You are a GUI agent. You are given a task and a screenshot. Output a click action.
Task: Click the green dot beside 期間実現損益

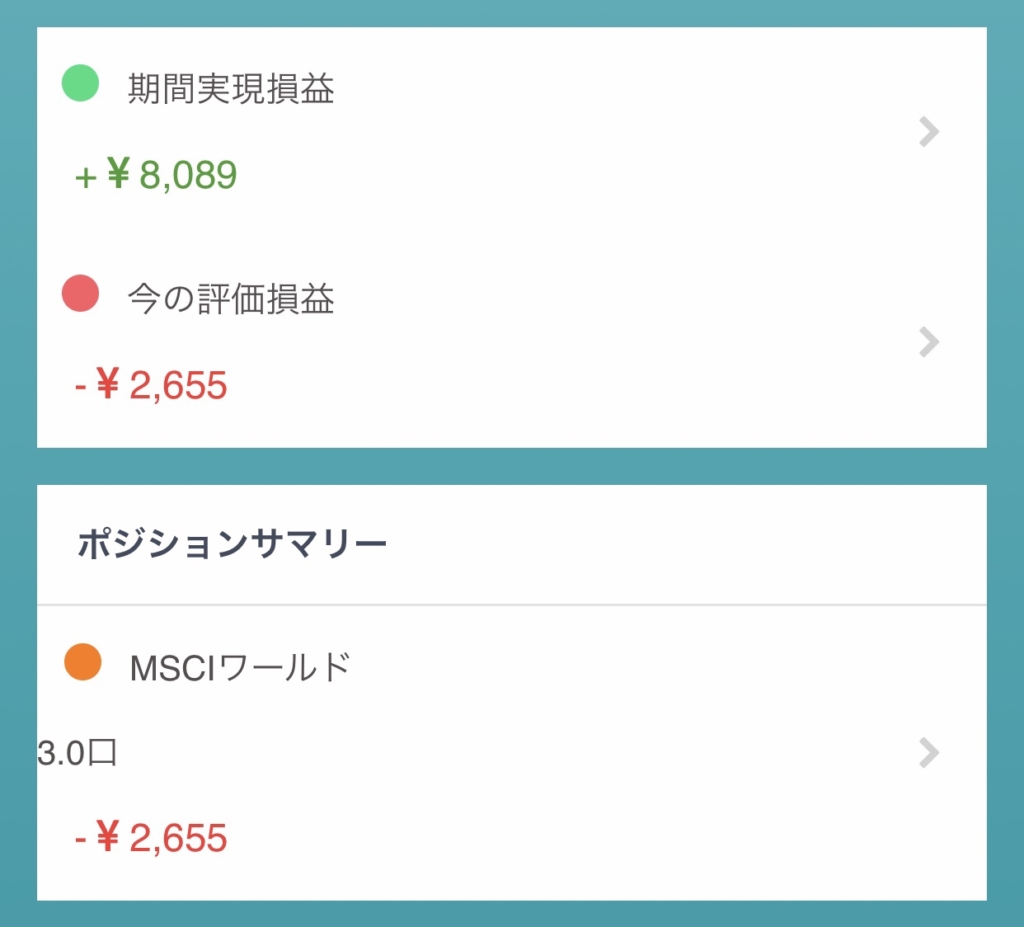(x=80, y=83)
